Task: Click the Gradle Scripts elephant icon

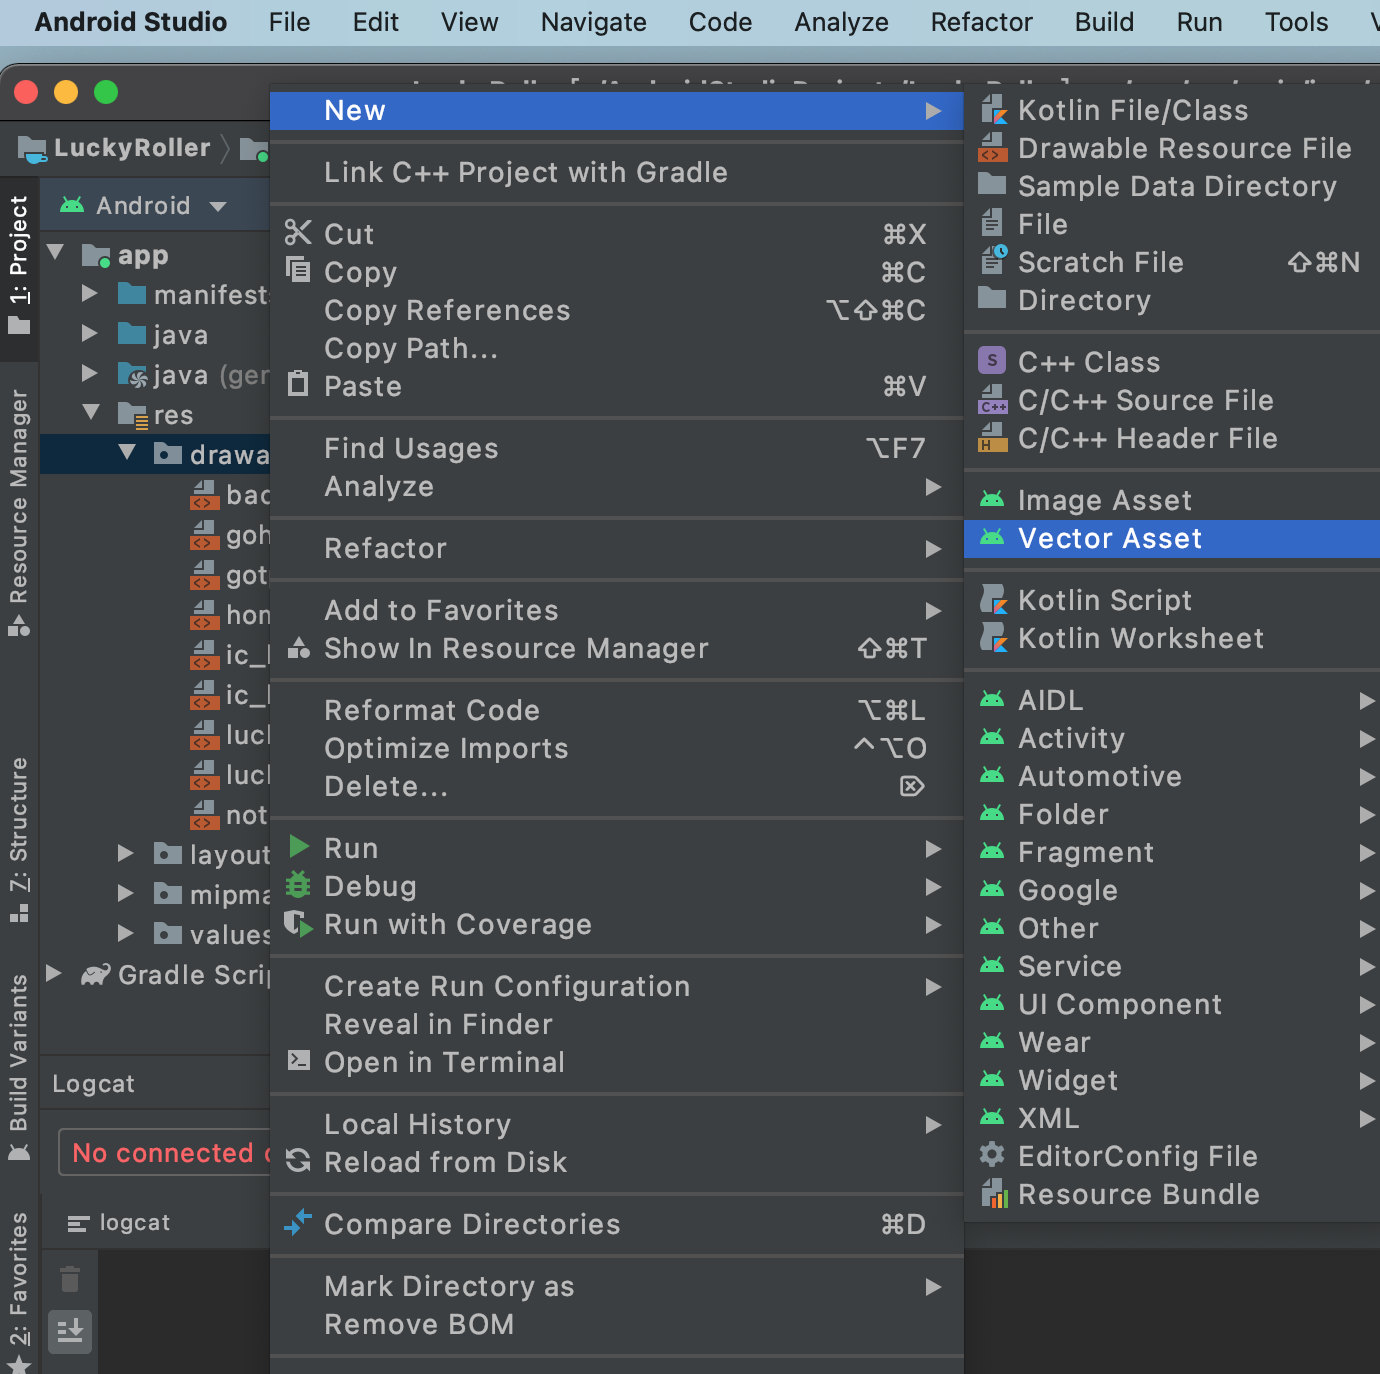Action: 96,974
